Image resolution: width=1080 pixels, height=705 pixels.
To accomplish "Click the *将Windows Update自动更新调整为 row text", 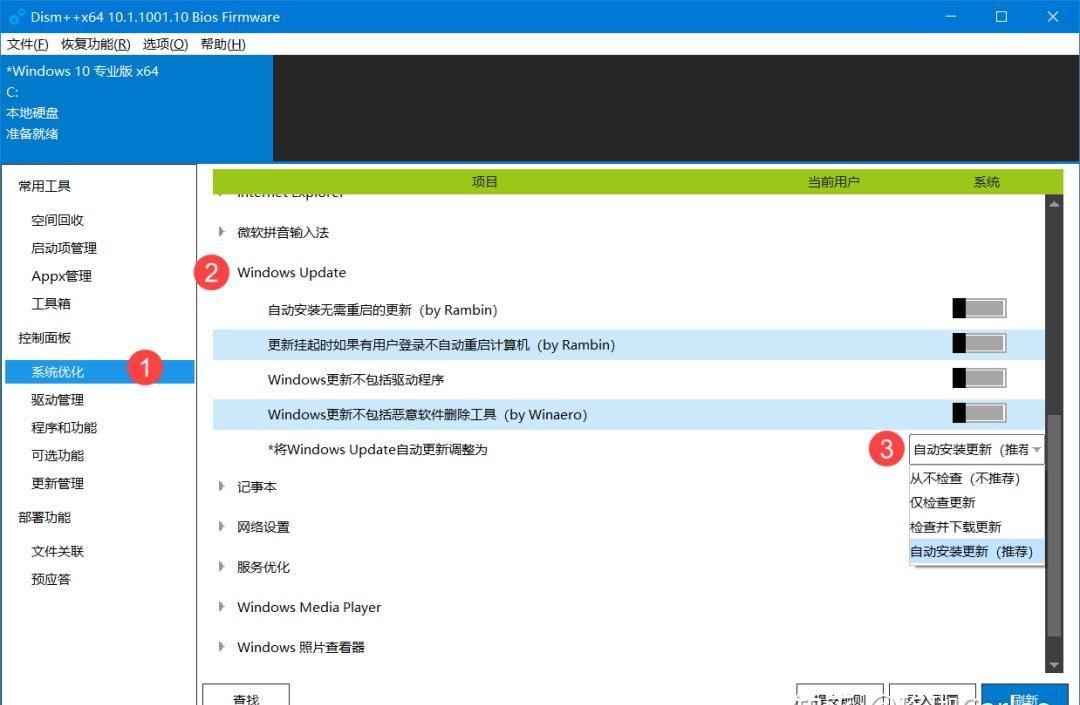I will coord(377,450).
